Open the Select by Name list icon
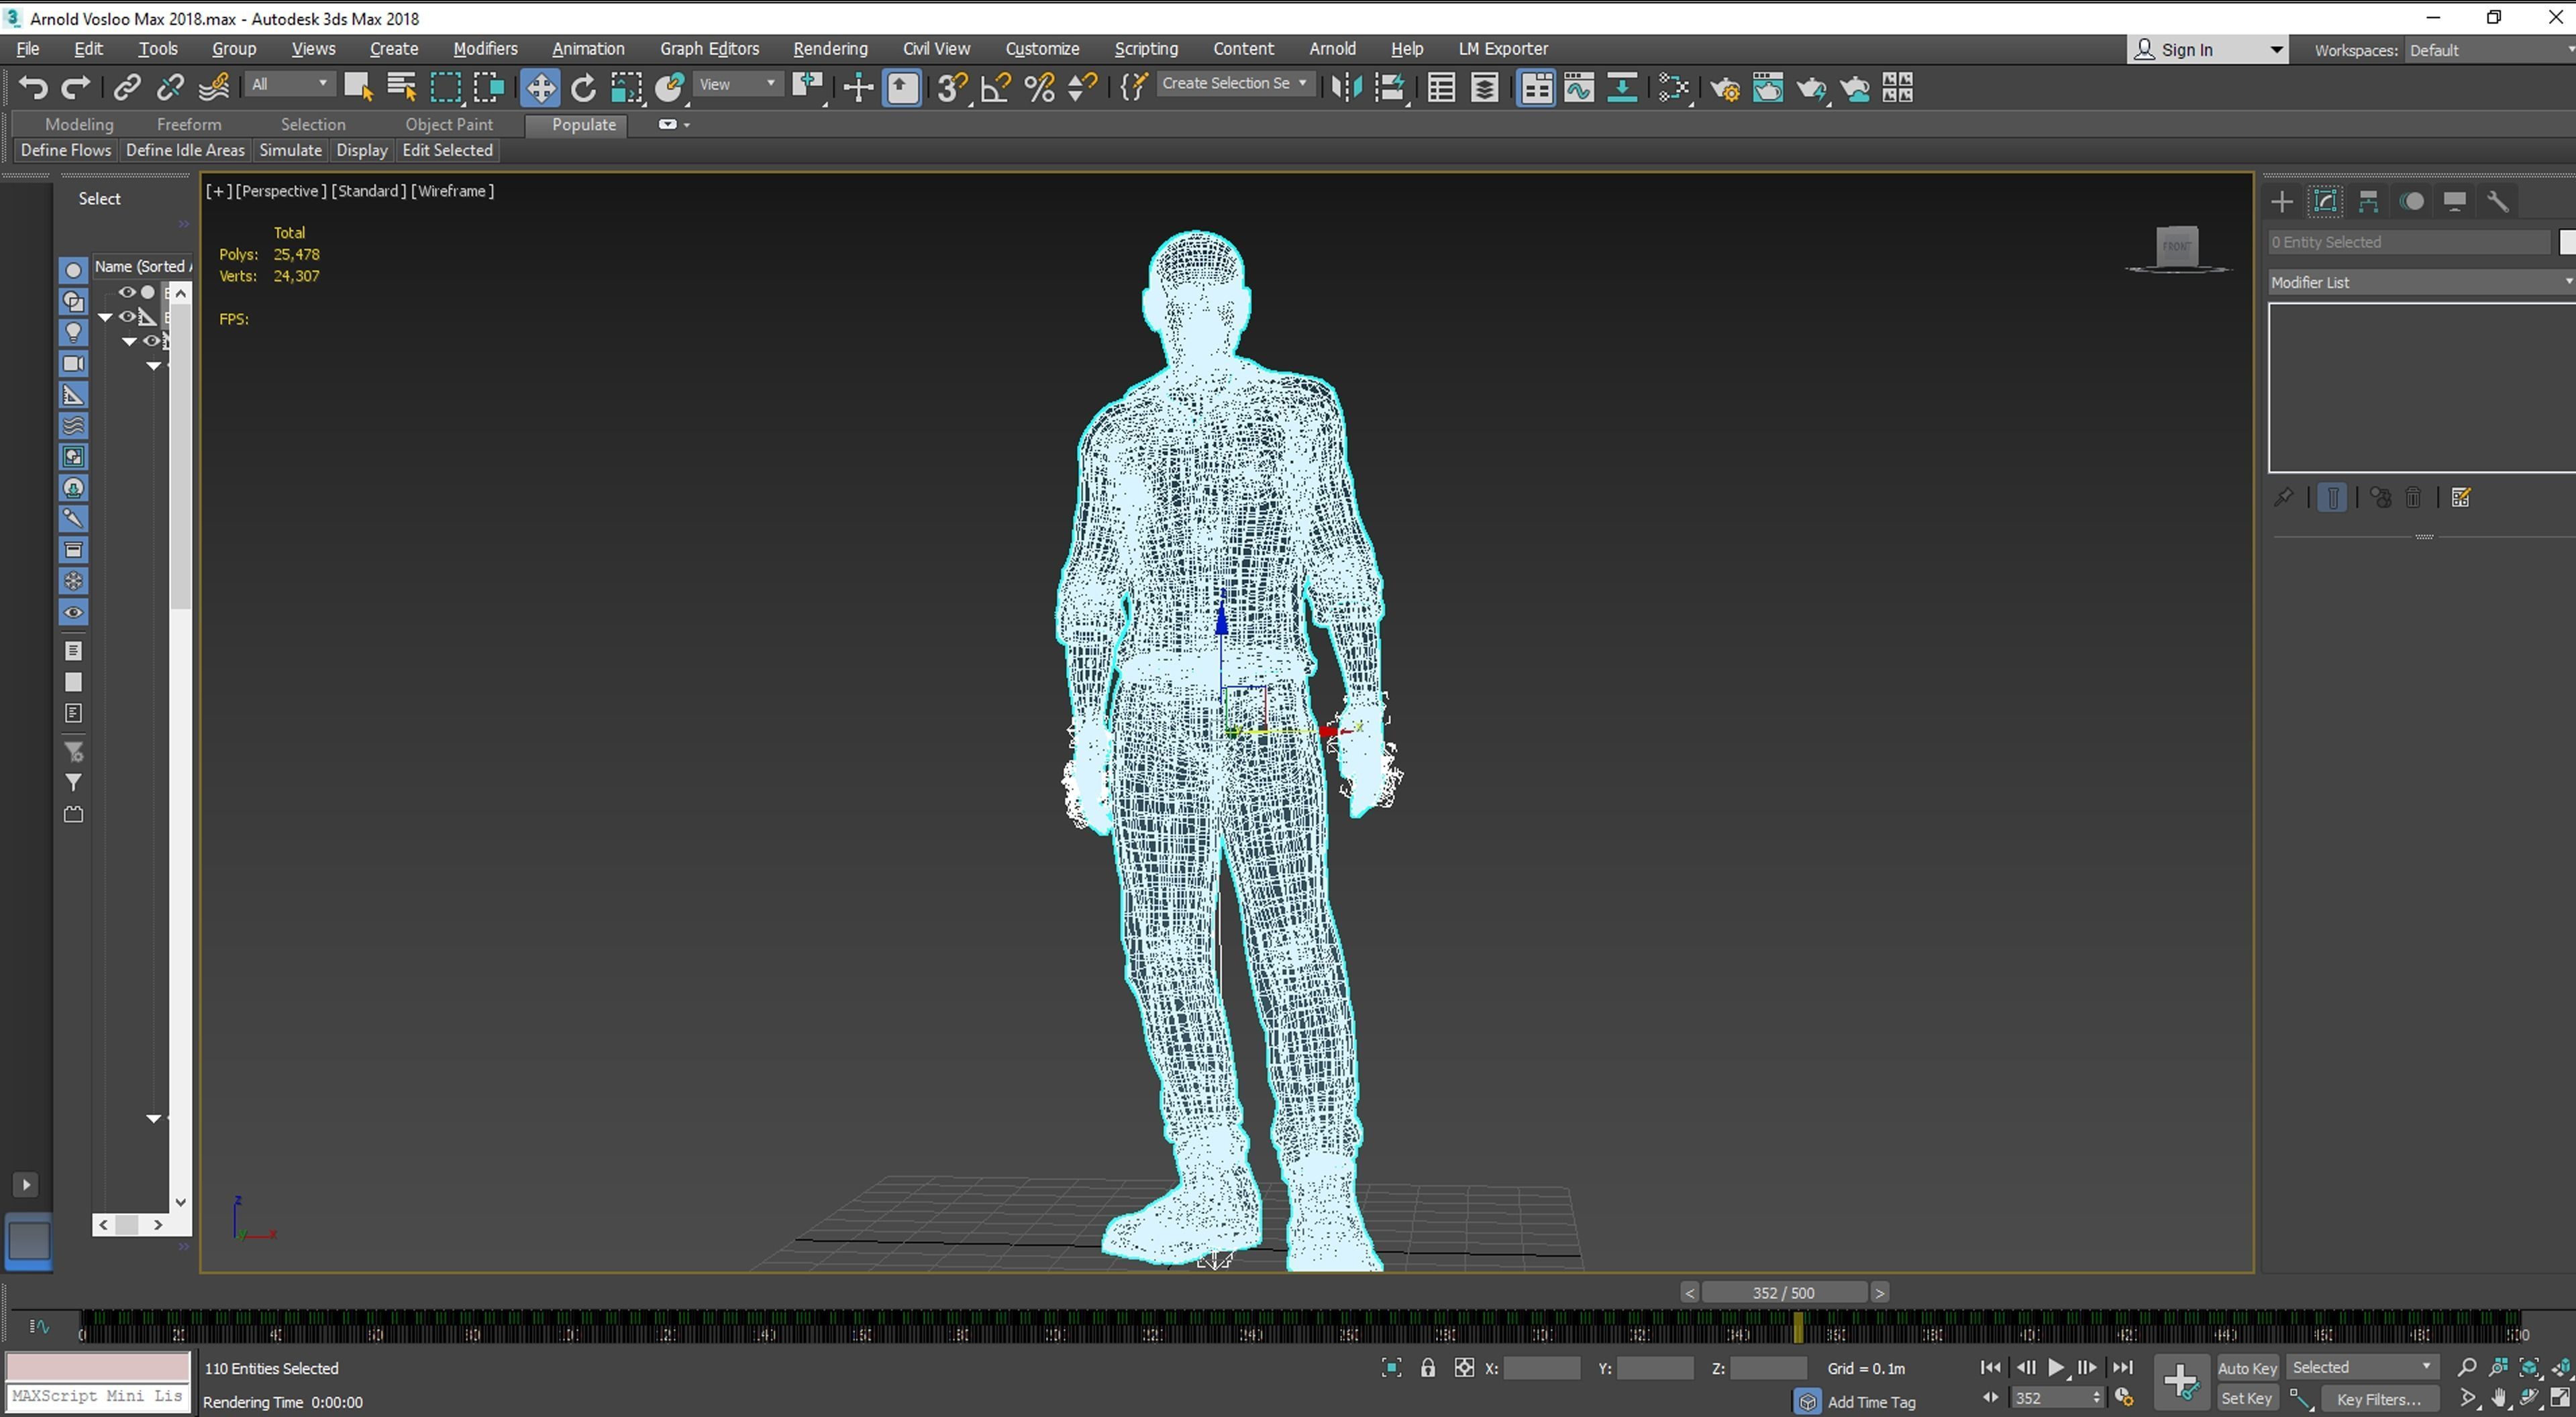2576x1417 pixels. coord(401,88)
